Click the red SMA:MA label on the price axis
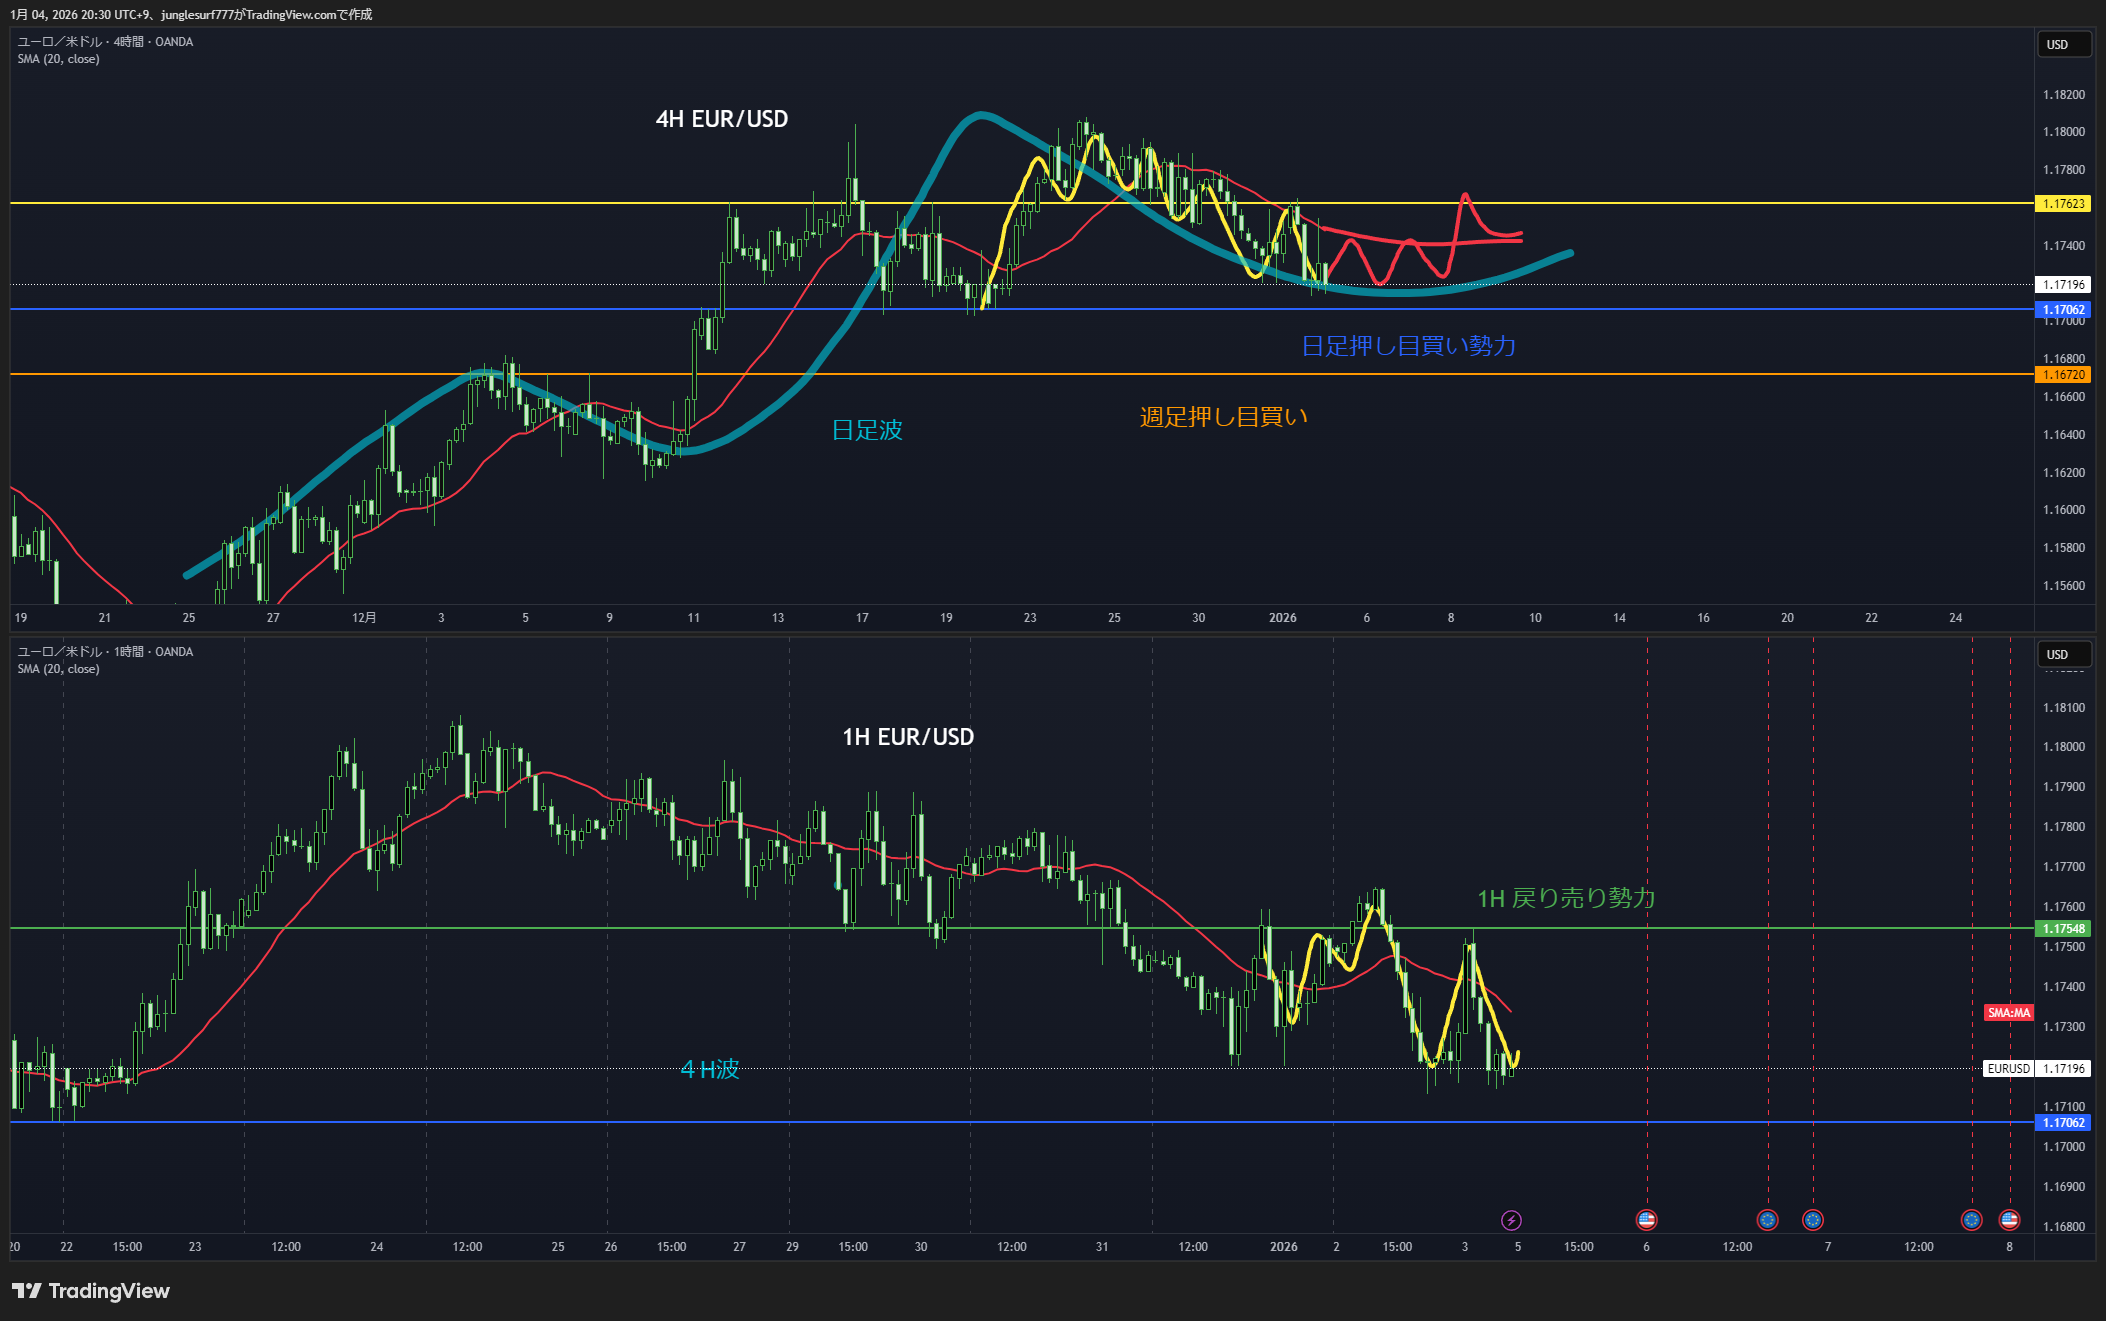The image size is (2106, 1321). pyautogui.click(x=2008, y=1013)
